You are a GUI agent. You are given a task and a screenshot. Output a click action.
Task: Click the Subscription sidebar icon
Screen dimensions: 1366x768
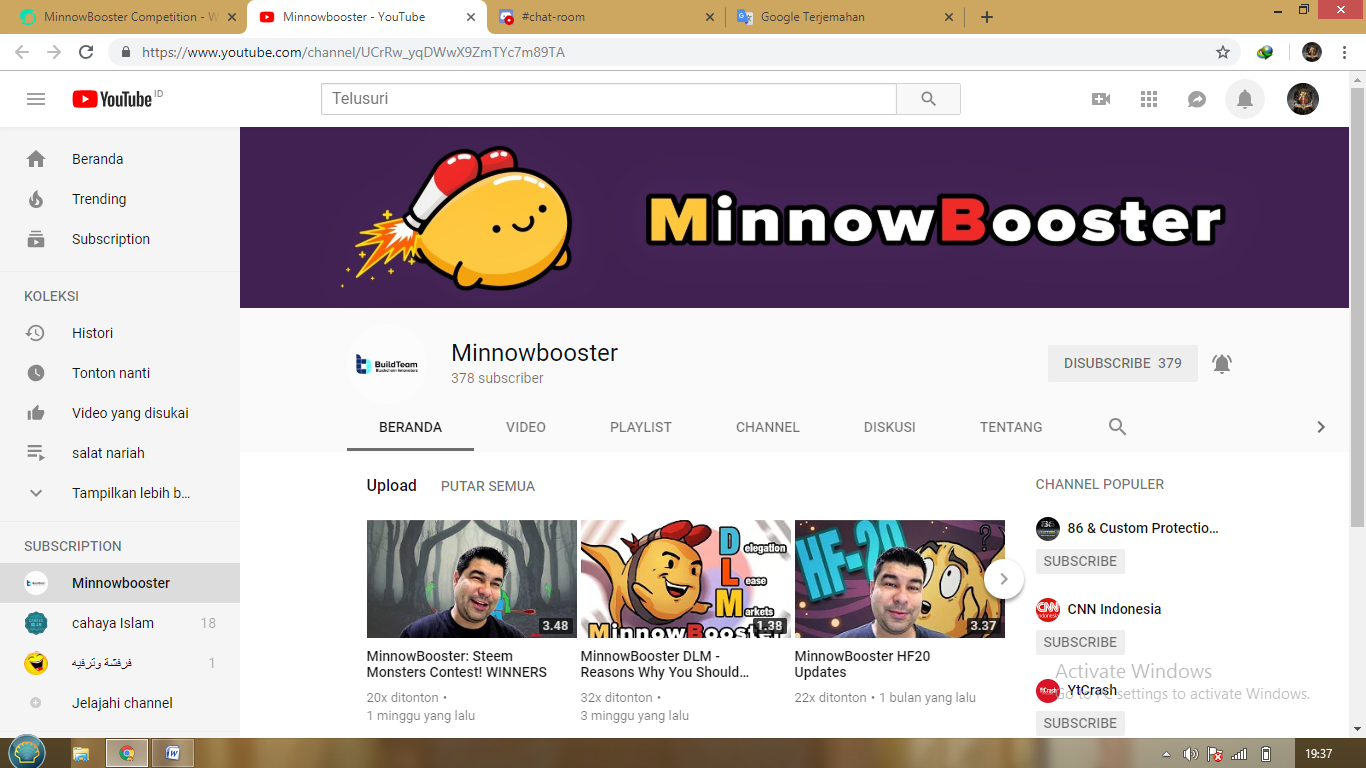(36, 239)
